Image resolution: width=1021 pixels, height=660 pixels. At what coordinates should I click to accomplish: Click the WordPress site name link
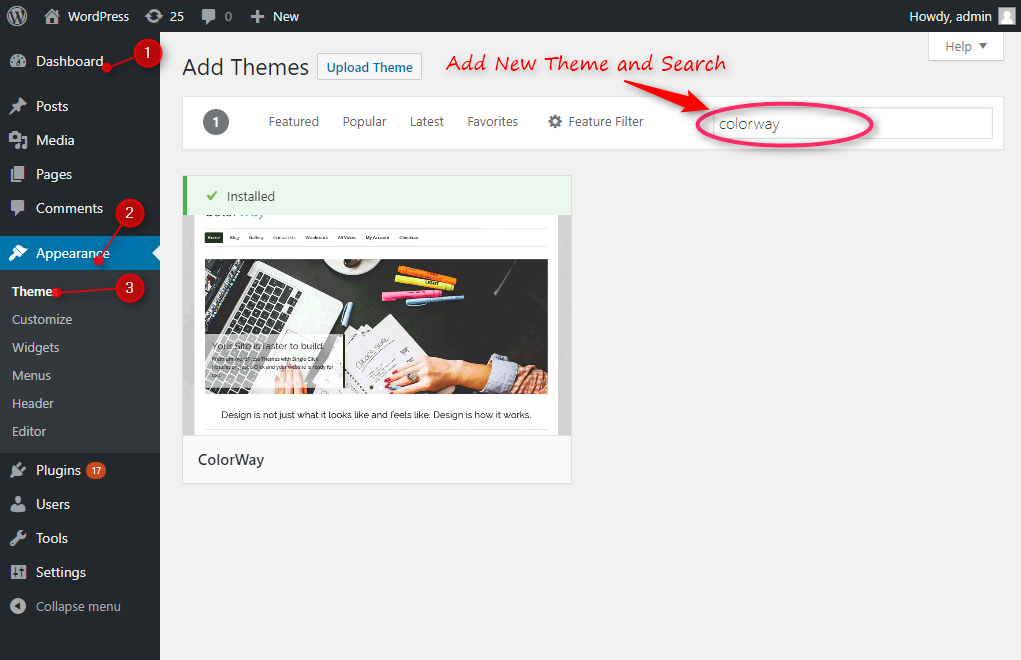coord(98,16)
